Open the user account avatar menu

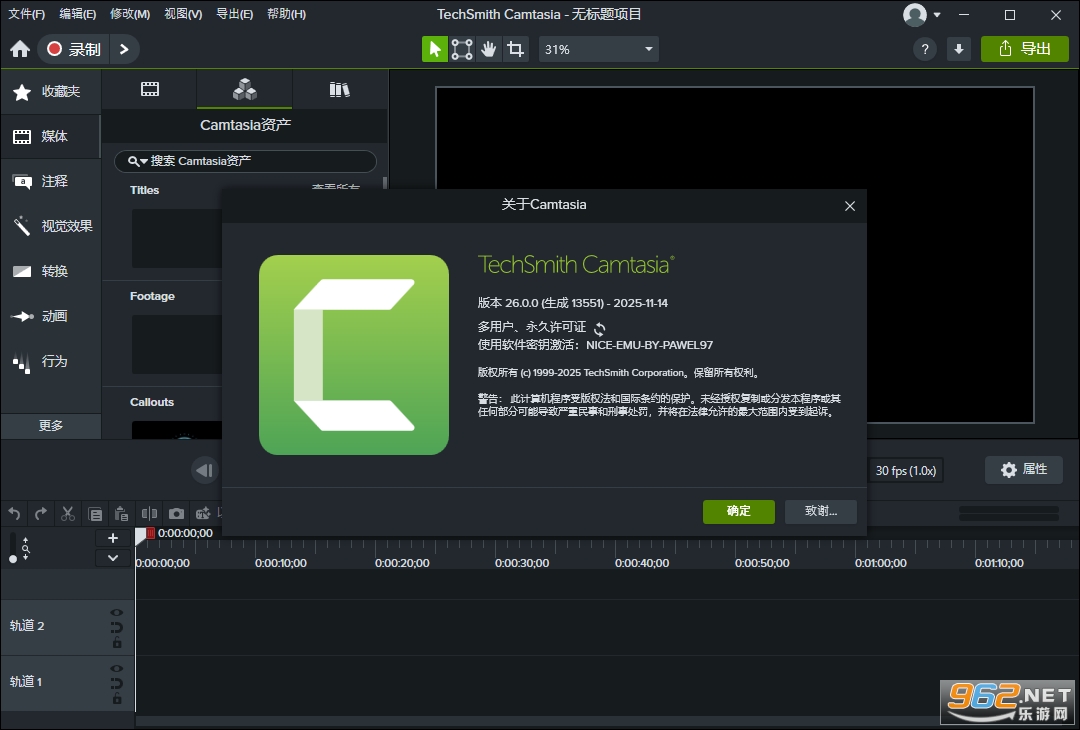point(922,14)
